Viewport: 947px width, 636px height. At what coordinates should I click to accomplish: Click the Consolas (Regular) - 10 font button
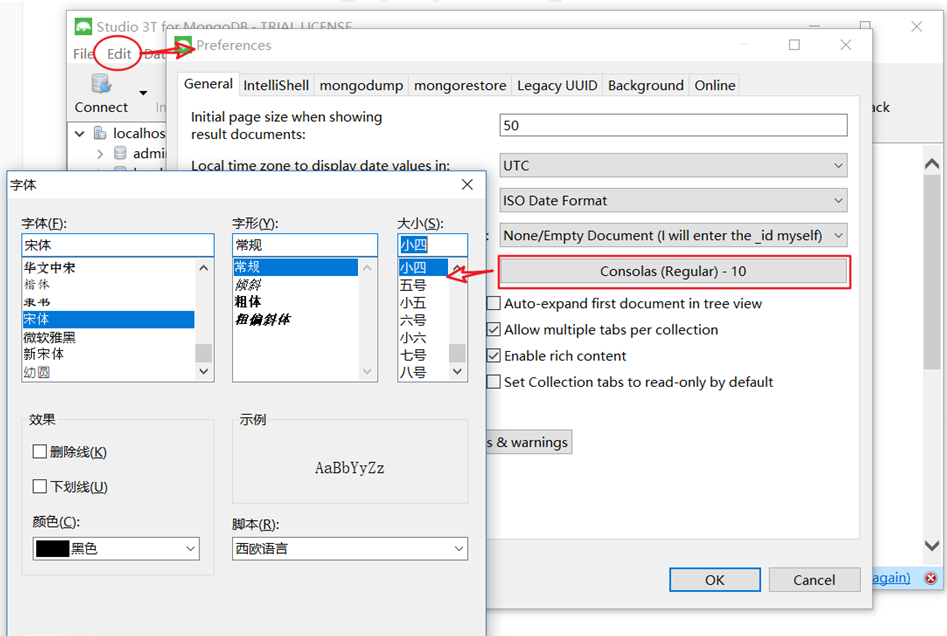pos(673,272)
